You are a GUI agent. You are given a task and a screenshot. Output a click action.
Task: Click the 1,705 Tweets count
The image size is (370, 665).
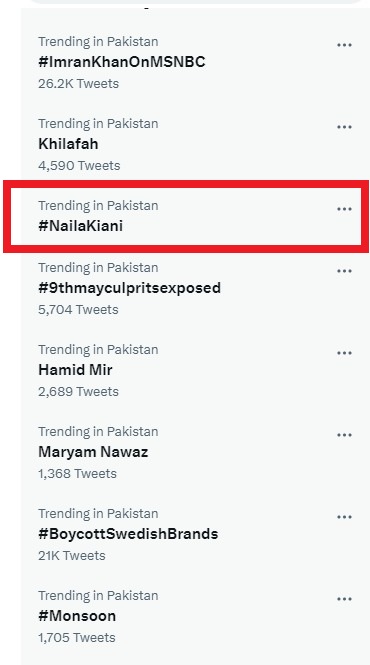[77, 637]
